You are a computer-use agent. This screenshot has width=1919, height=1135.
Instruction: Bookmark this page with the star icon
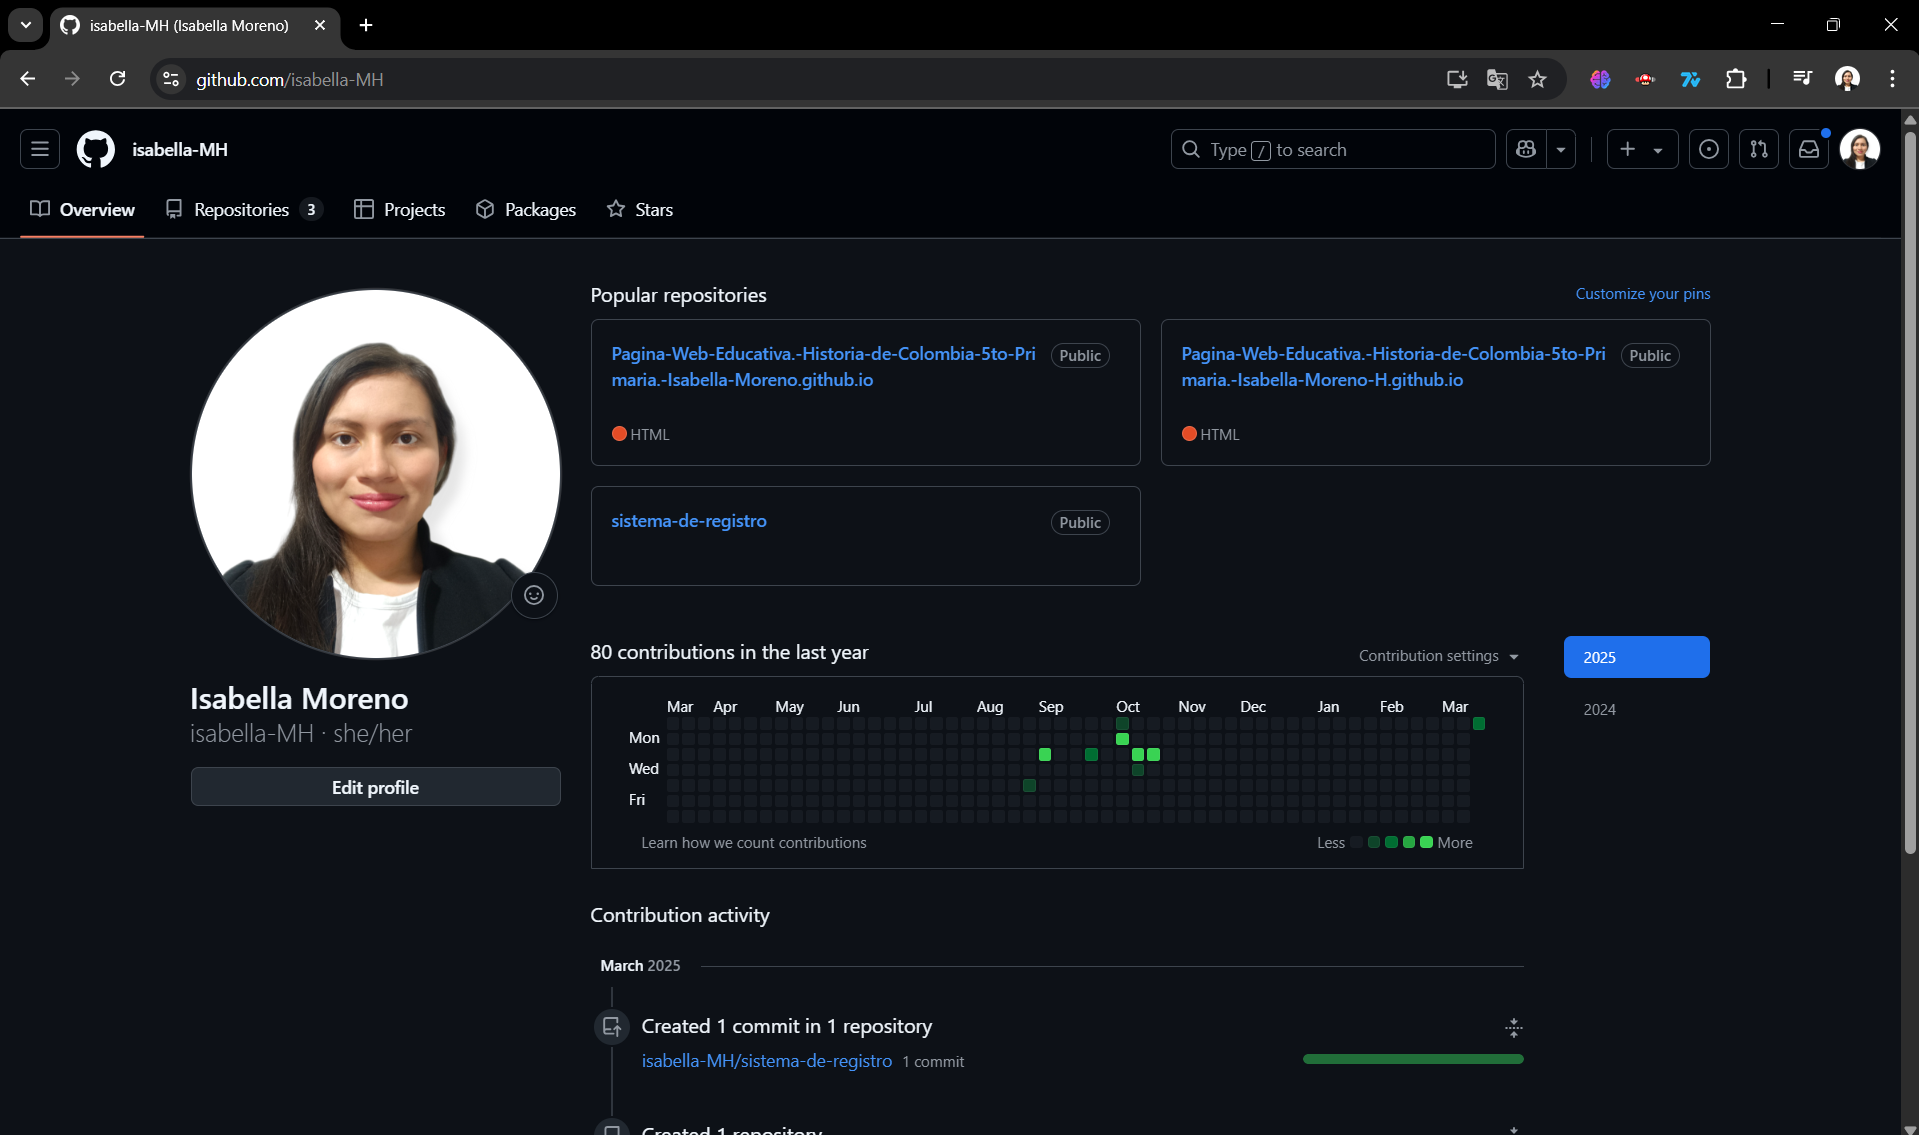click(1537, 79)
